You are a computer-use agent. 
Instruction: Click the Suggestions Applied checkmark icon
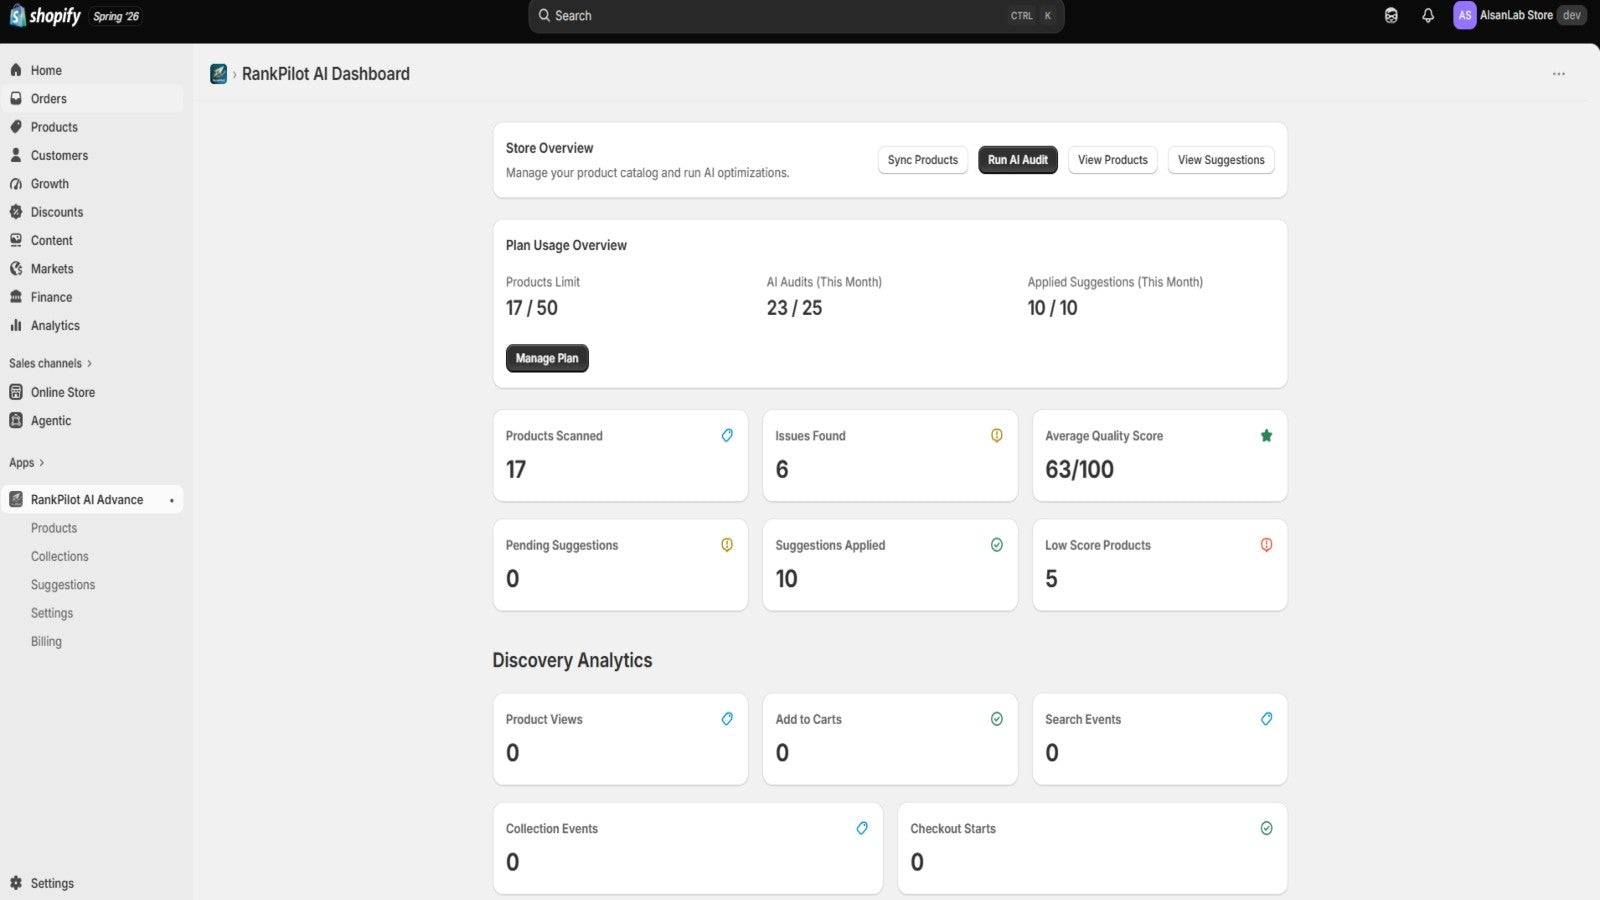click(997, 545)
